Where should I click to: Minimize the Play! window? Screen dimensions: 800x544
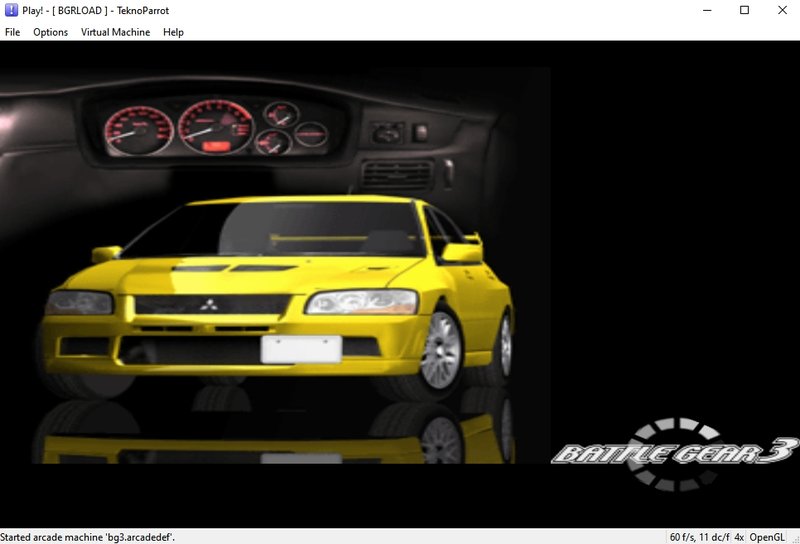pos(707,10)
